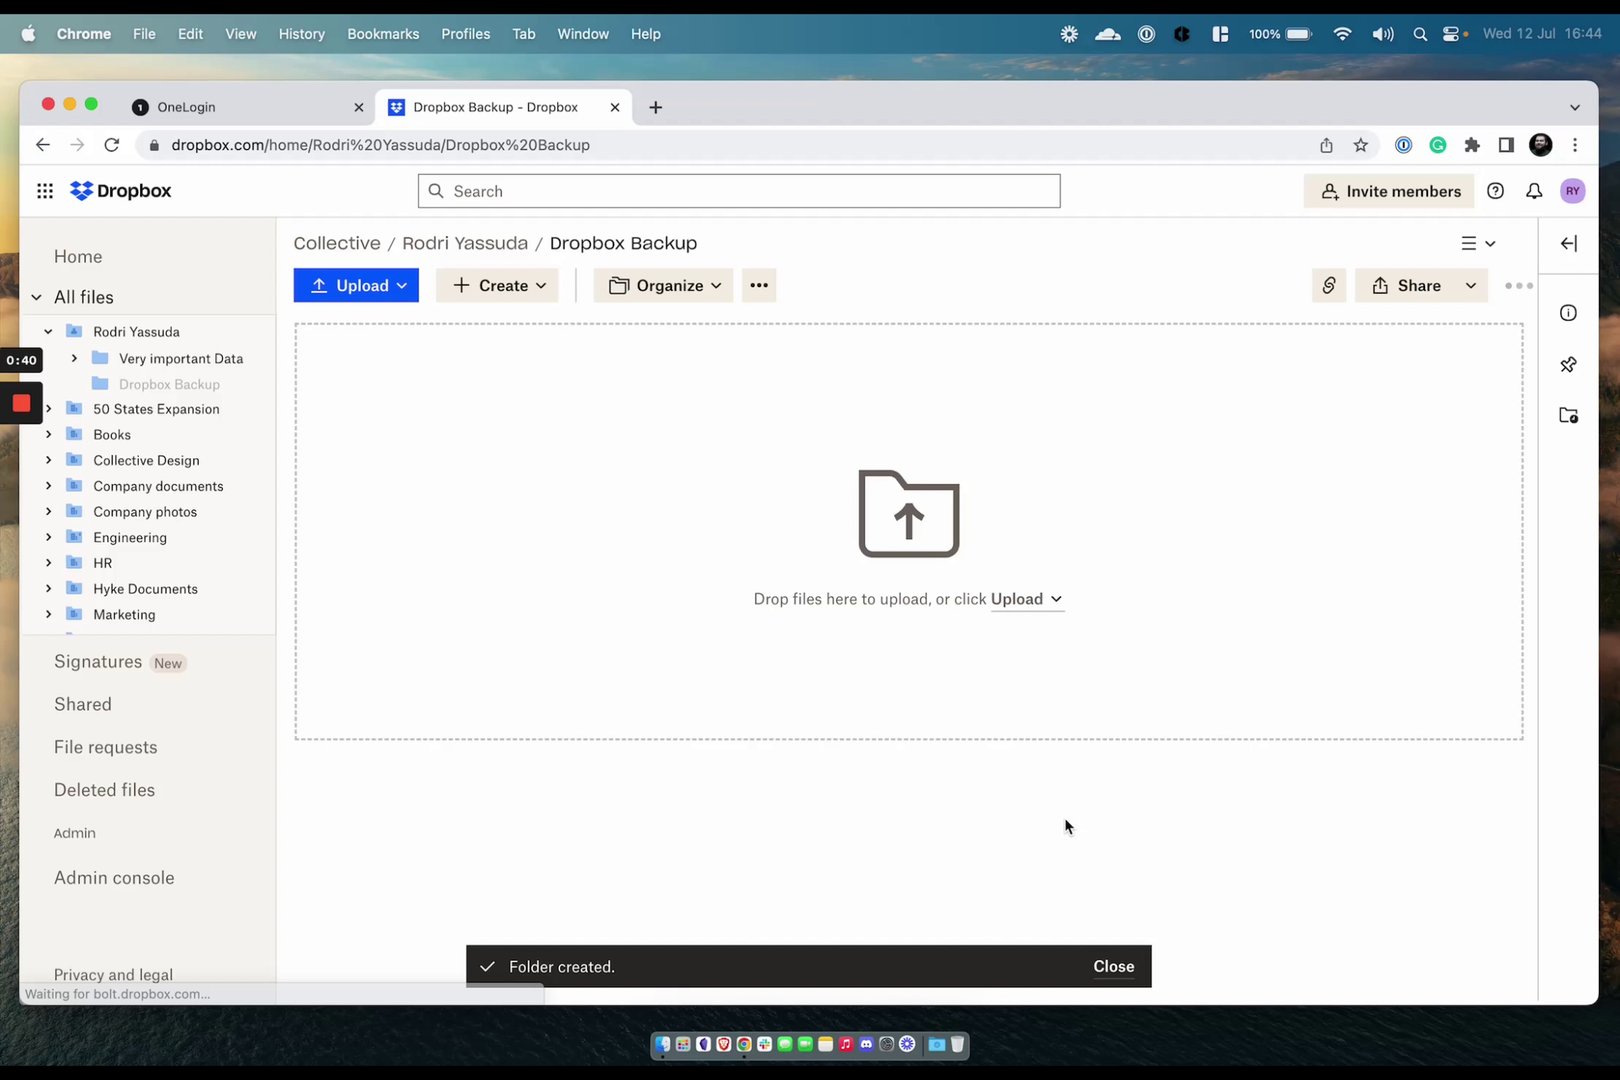This screenshot has width=1620, height=1080.
Task: Open the Share button dropdown chevron
Action: point(1470,285)
